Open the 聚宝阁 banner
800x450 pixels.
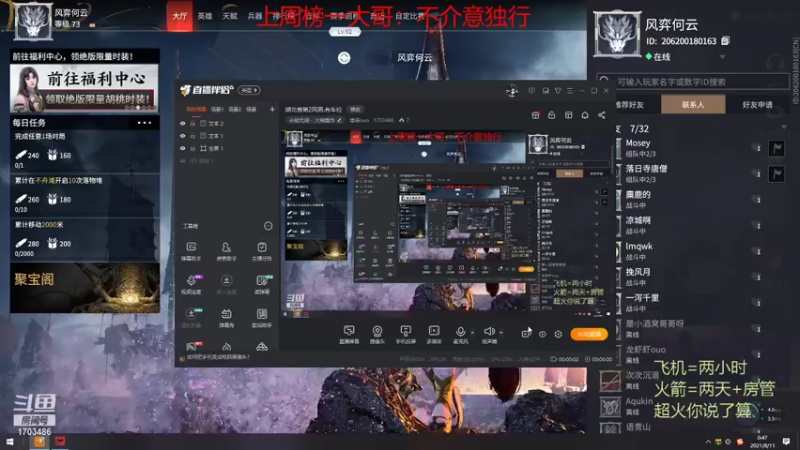(x=85, y=288)
